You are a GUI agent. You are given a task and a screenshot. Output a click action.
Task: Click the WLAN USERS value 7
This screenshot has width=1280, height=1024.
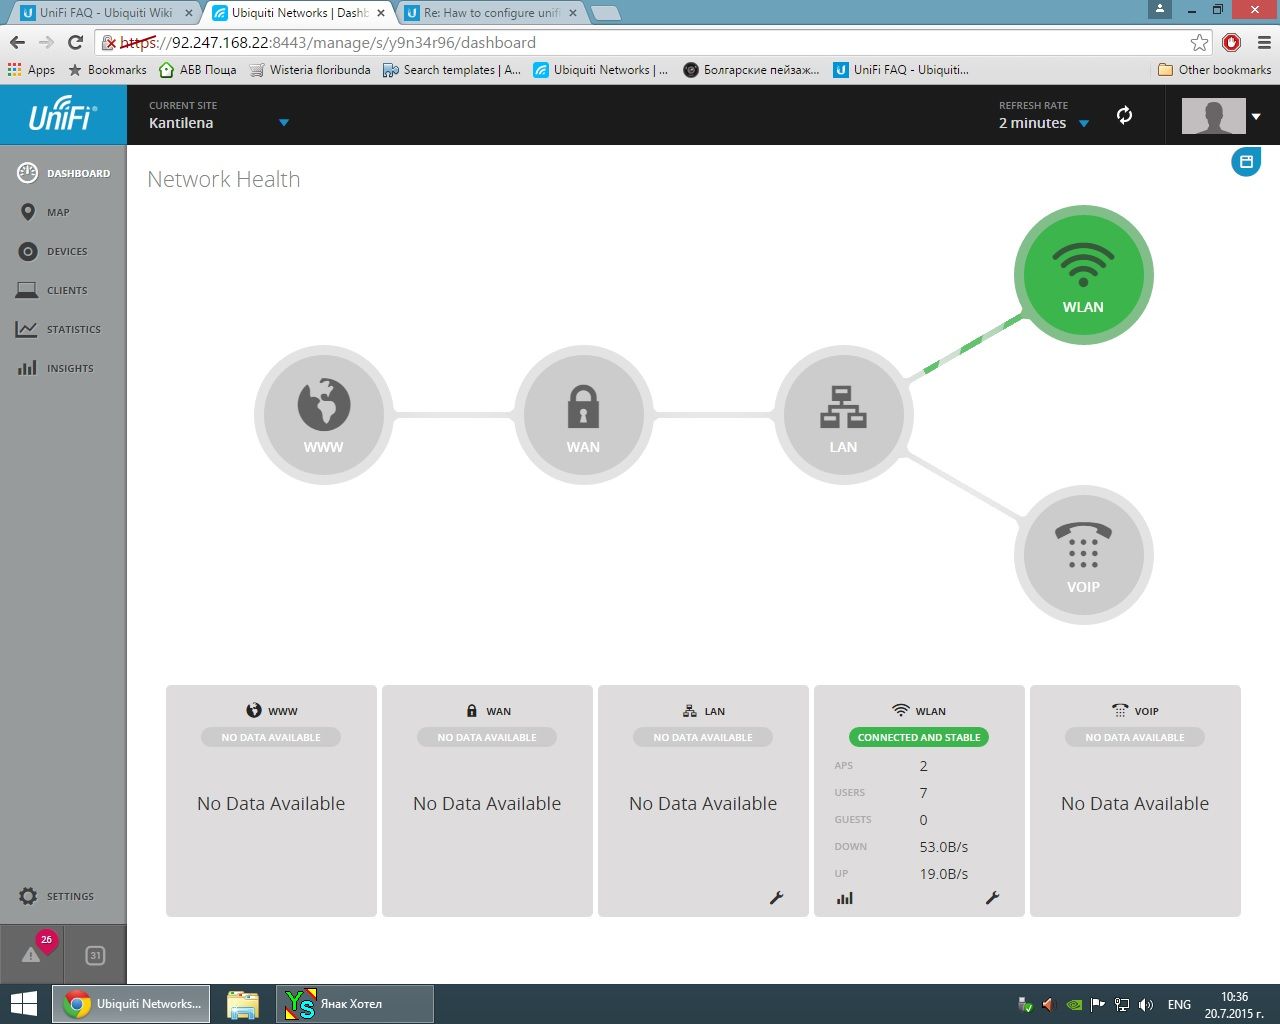[x=923, y=793]
